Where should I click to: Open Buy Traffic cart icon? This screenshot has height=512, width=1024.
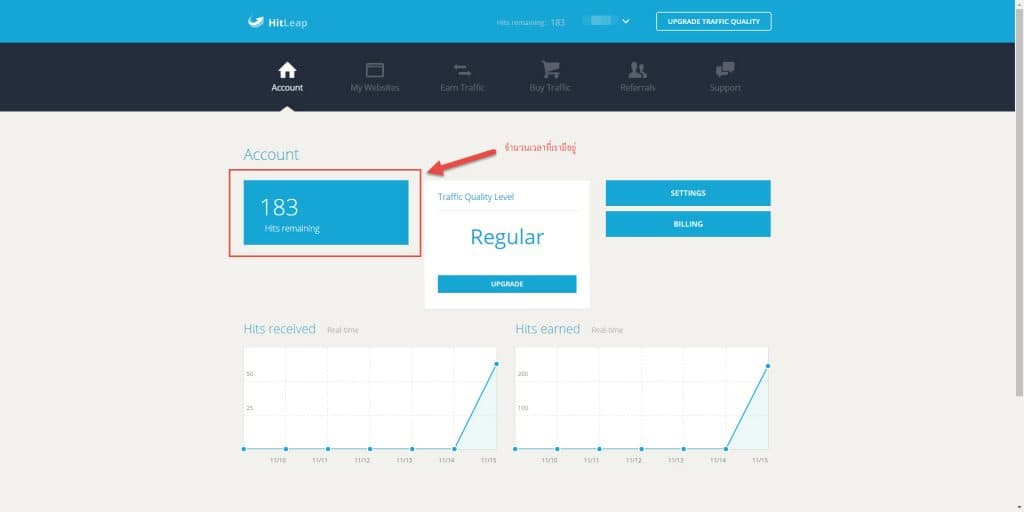tap(550, 70)
